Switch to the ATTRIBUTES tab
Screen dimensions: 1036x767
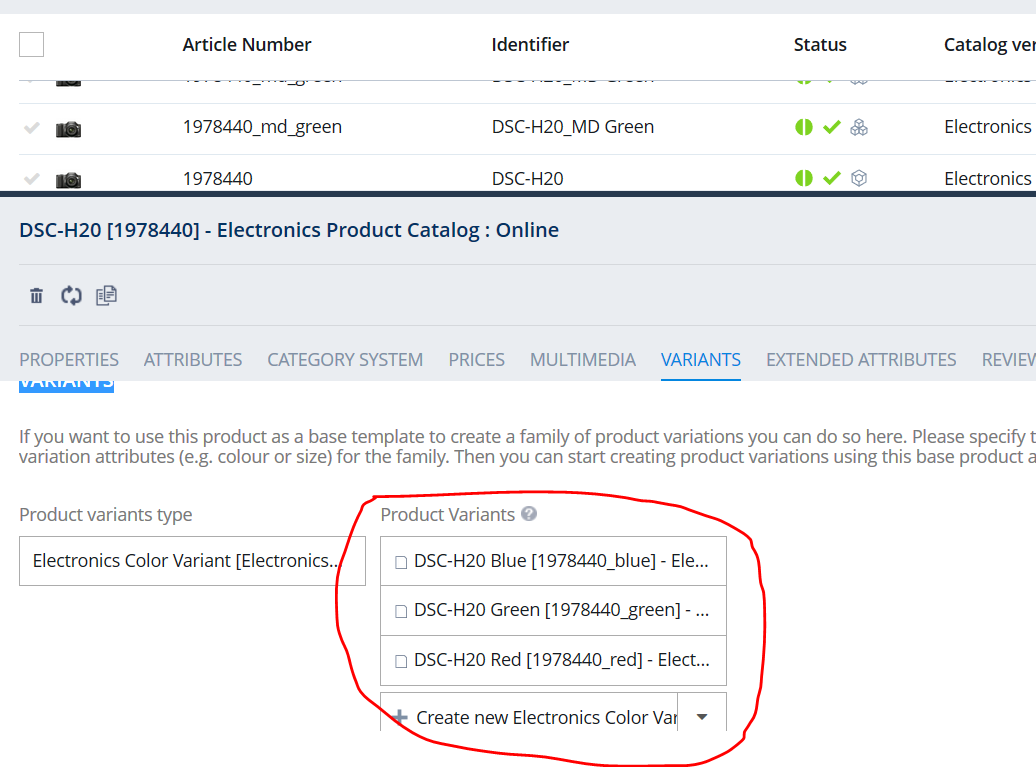[x=193, y=359]
